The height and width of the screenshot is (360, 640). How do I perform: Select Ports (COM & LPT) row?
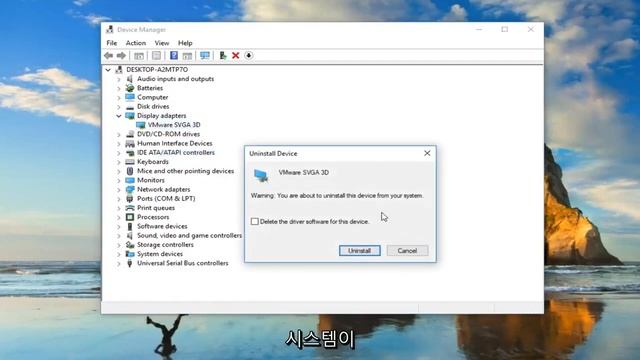click(166, 199)
